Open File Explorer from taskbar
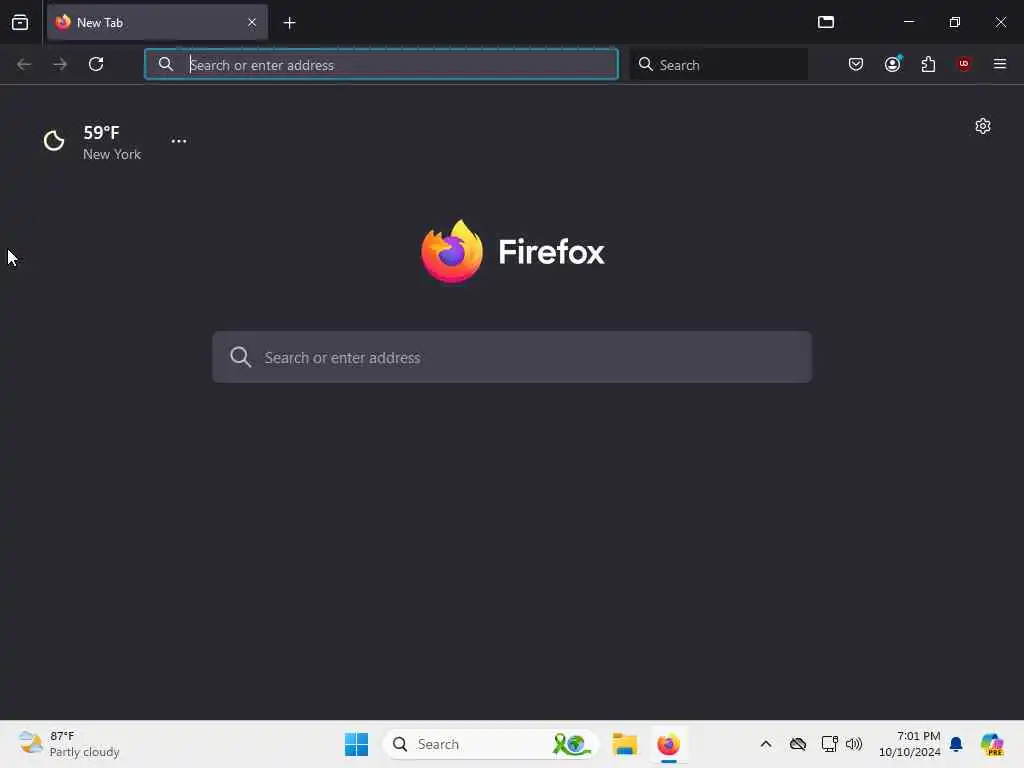The image size is (1024, 768). [624, 744]
